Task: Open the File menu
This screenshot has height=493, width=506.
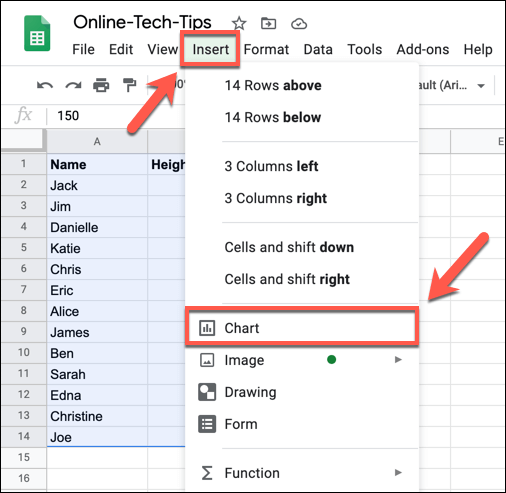Action: tap(83, 49)
